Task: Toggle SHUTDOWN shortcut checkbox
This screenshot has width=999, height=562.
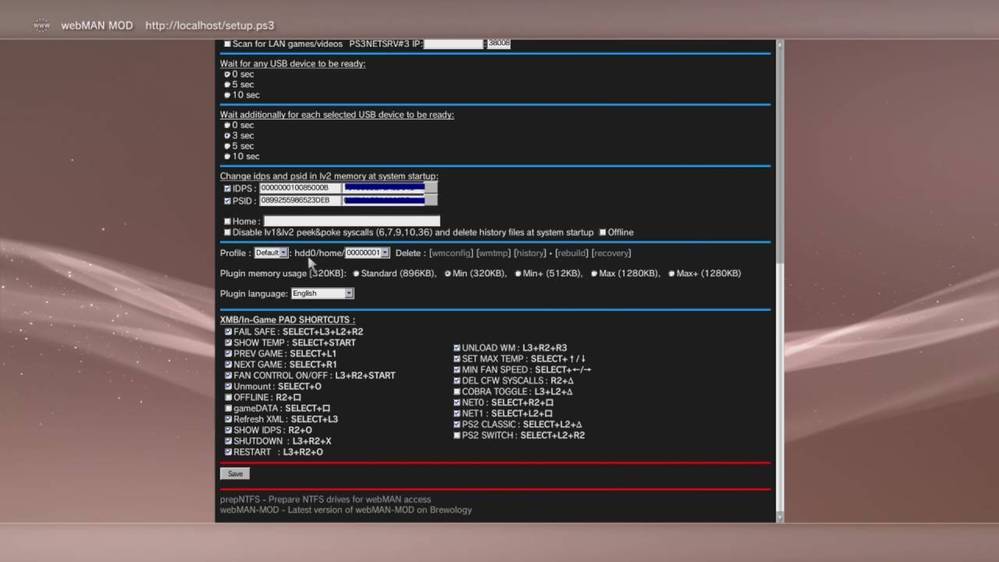Action: click(x=228, y=441)
